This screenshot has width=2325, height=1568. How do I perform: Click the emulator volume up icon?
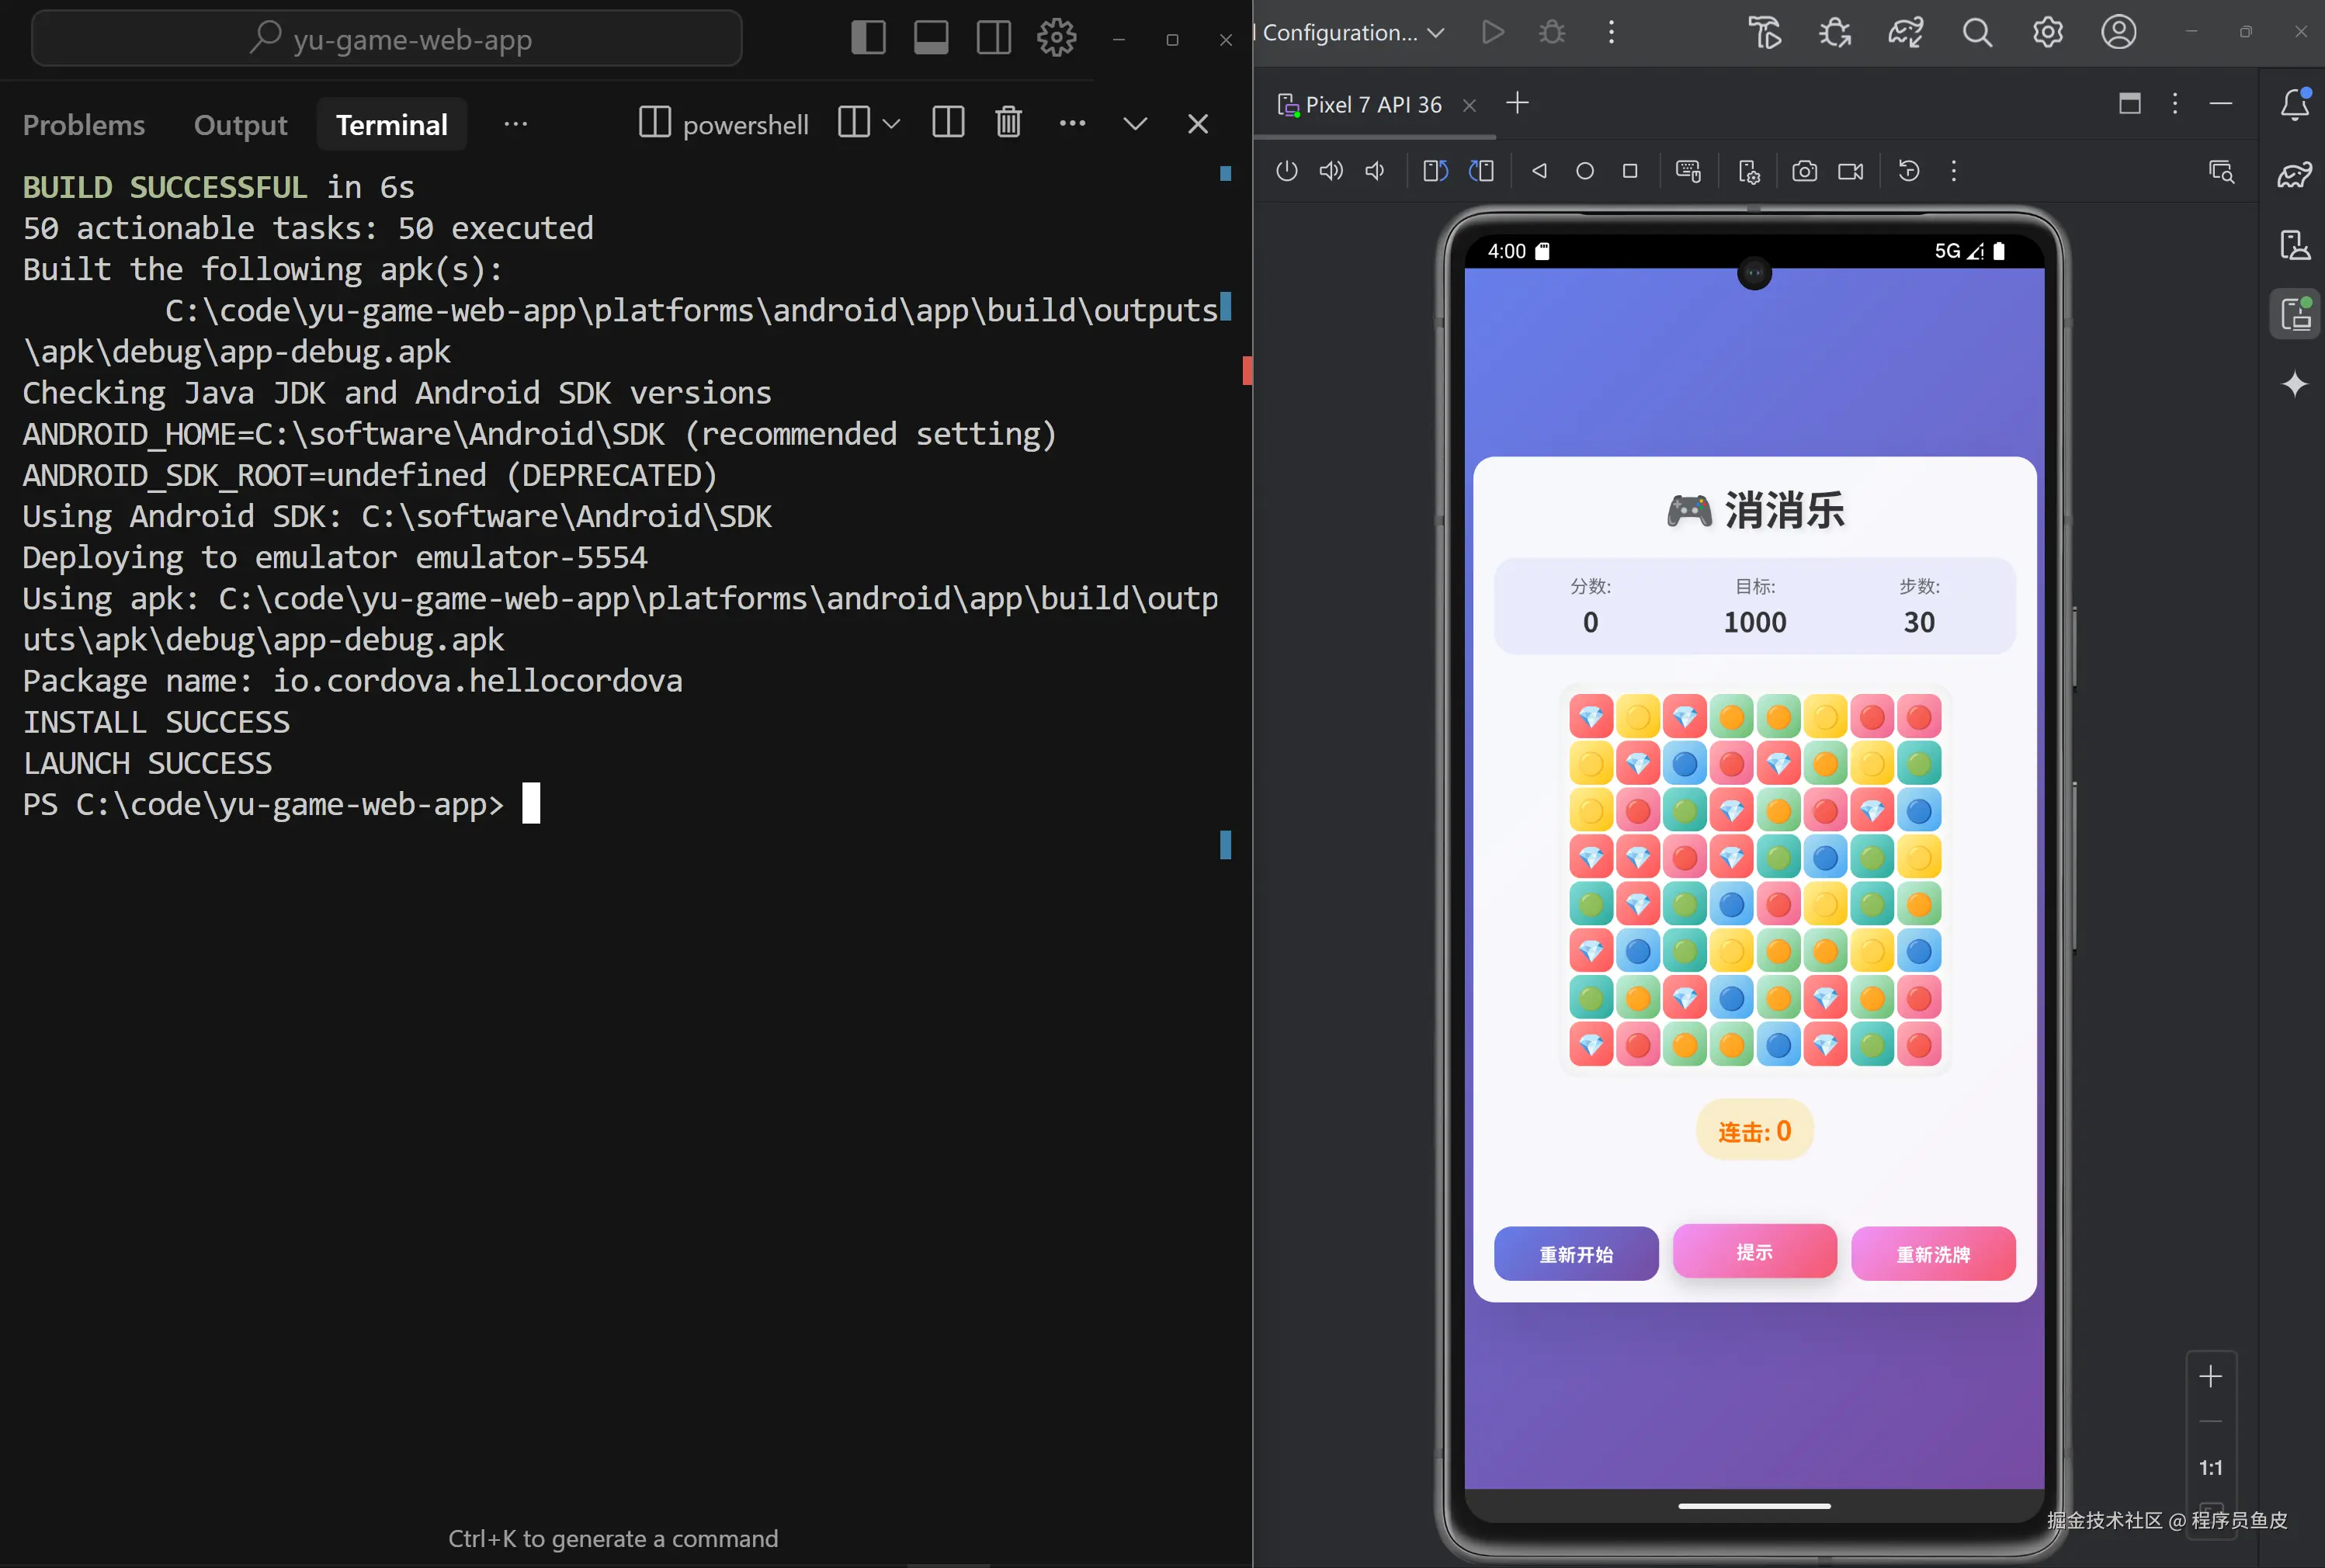point(1330,171)
